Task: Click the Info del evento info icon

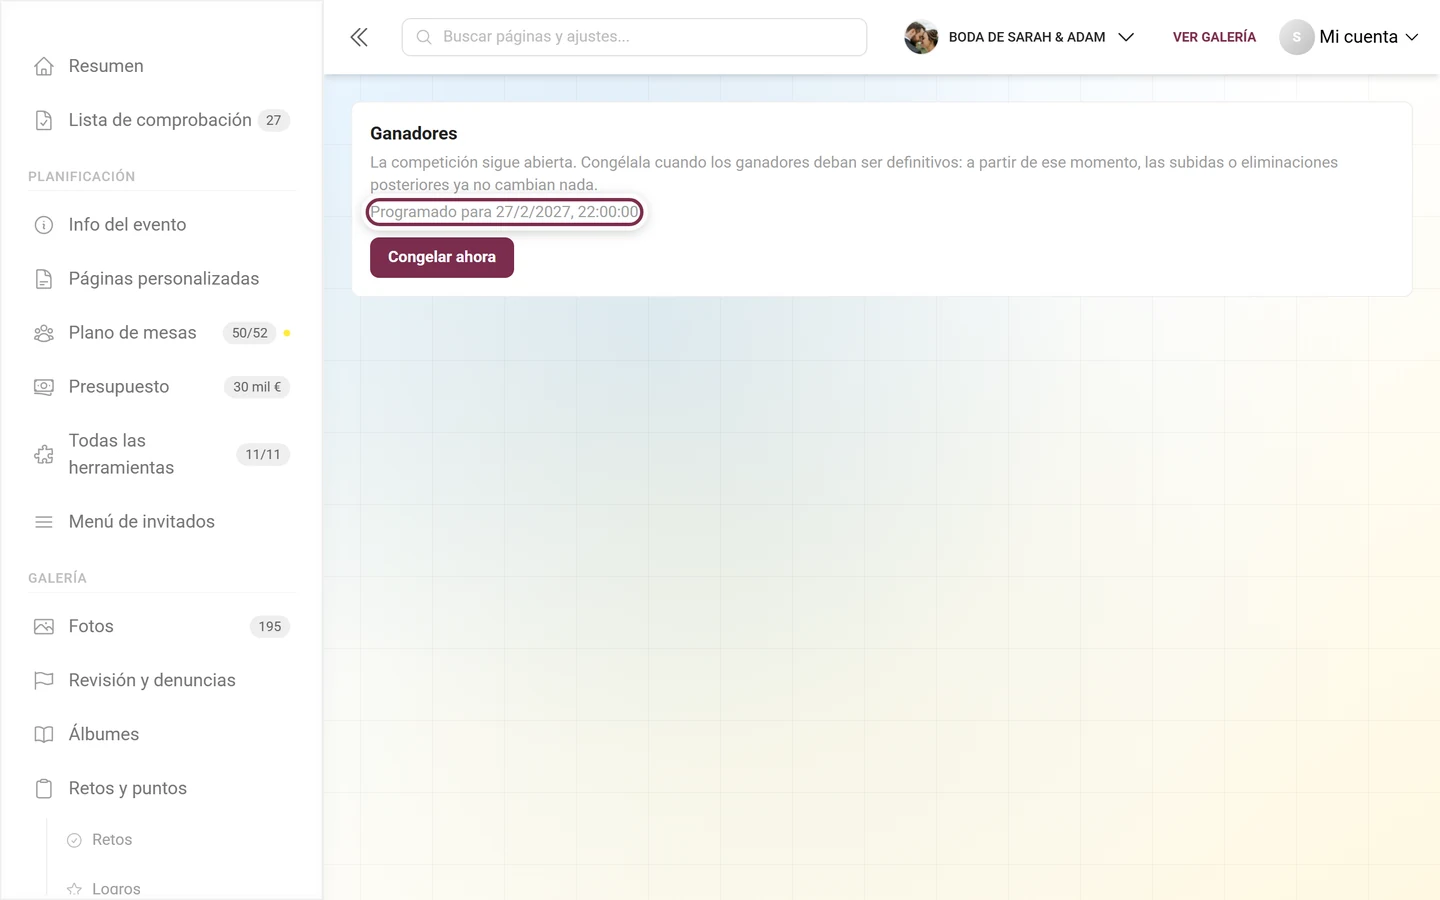Action: point(44,225)
